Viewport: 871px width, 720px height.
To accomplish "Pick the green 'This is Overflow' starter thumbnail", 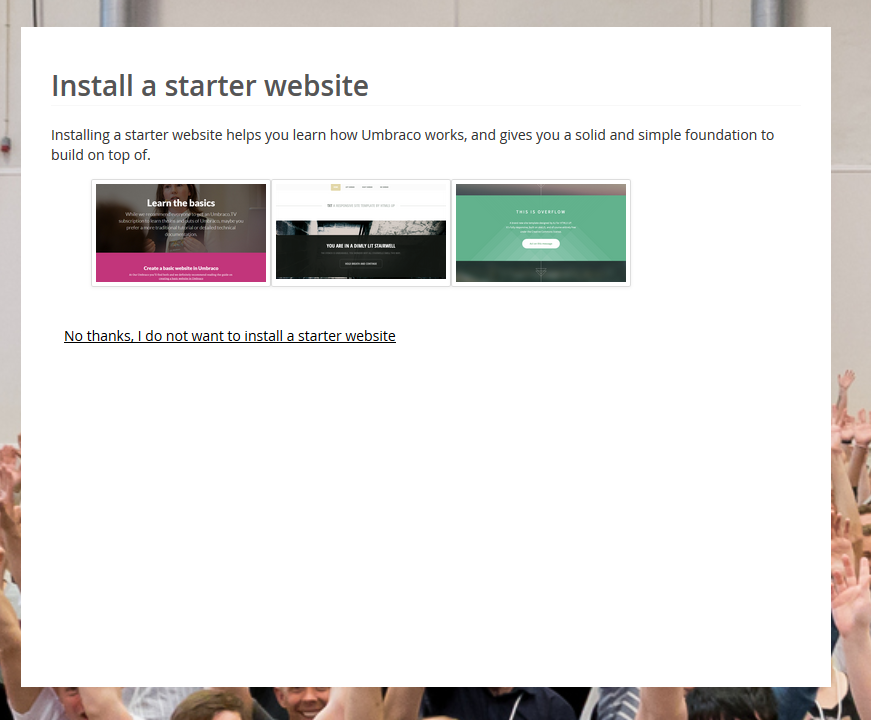I will coord(540,233).
